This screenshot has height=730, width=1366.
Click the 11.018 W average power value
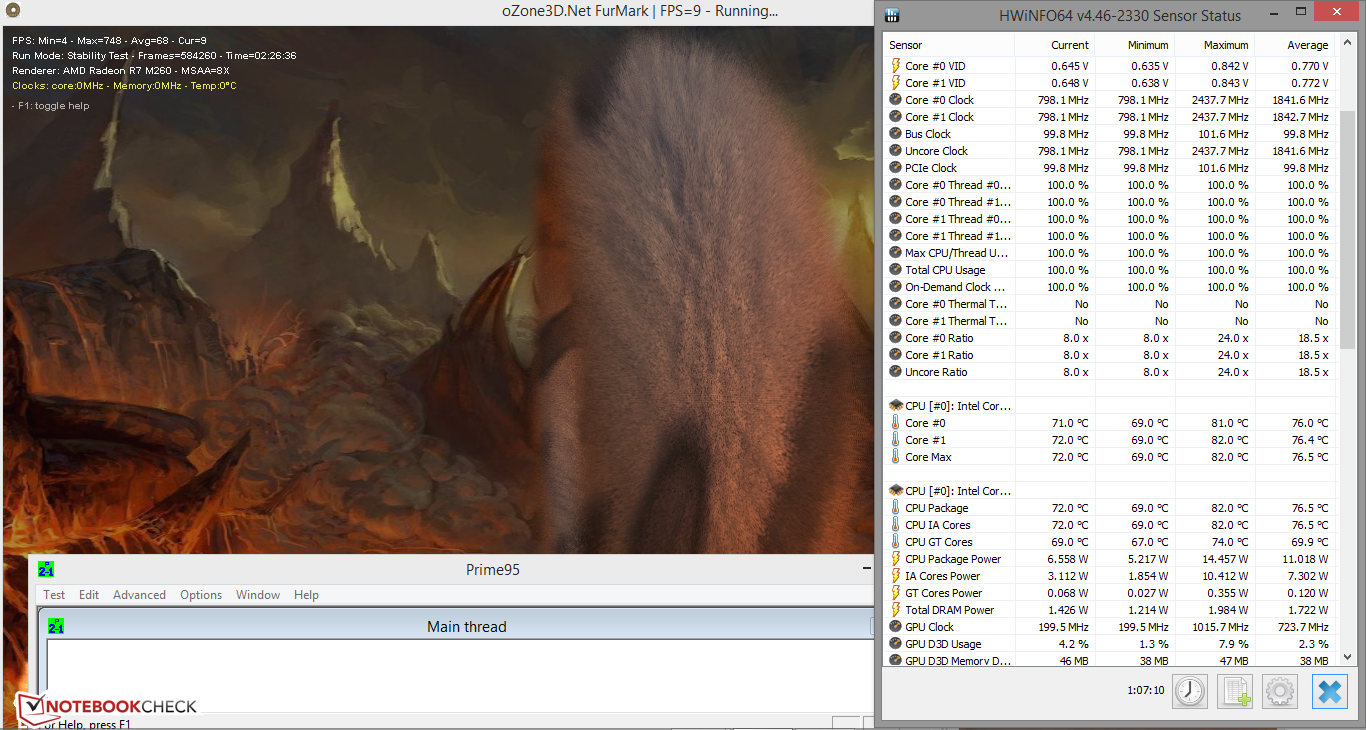(1305, 559)
